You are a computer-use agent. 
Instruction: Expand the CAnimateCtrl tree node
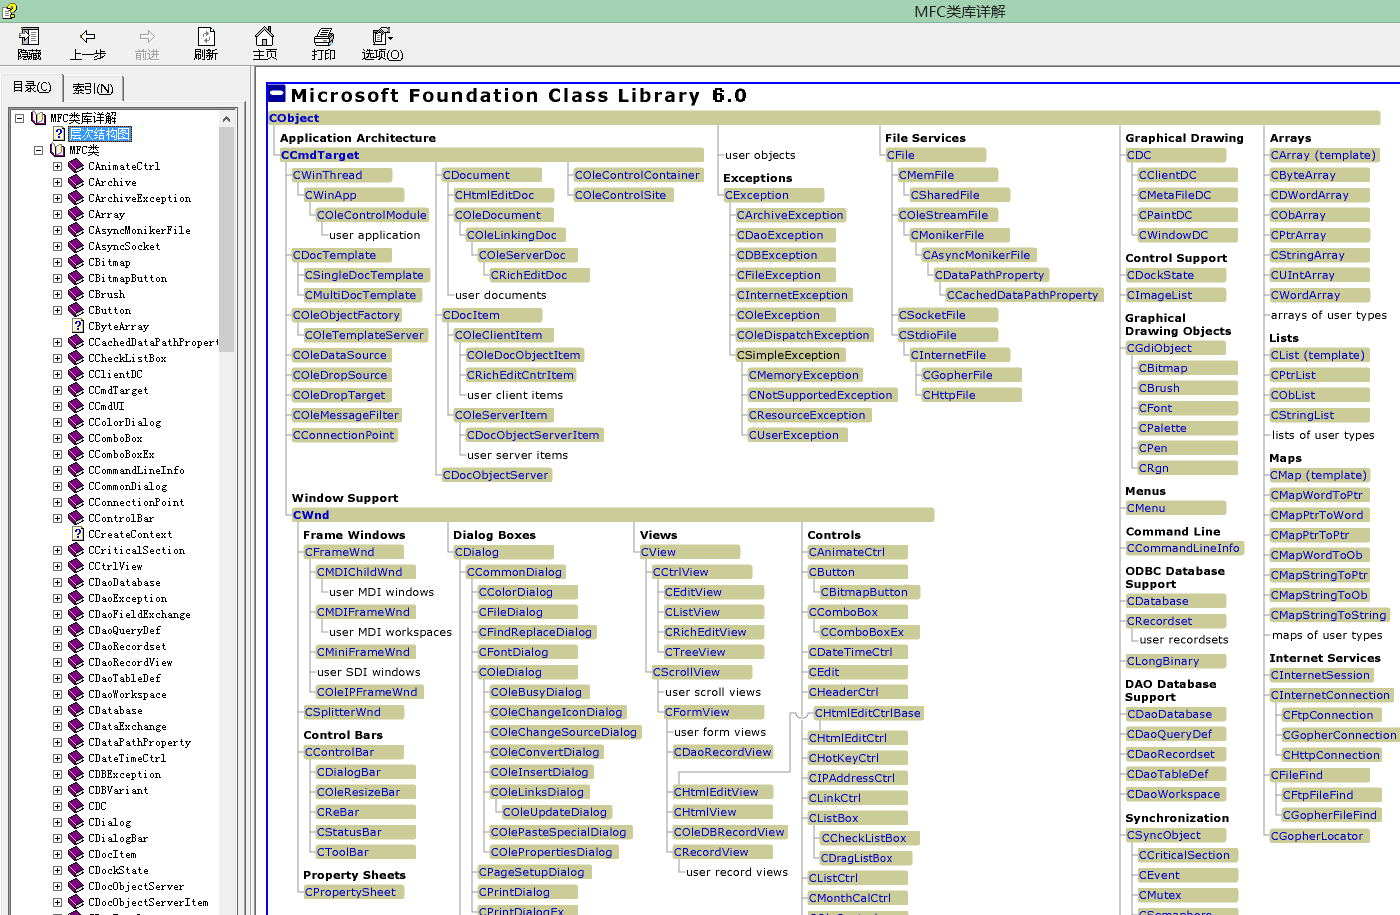(57, 166)
